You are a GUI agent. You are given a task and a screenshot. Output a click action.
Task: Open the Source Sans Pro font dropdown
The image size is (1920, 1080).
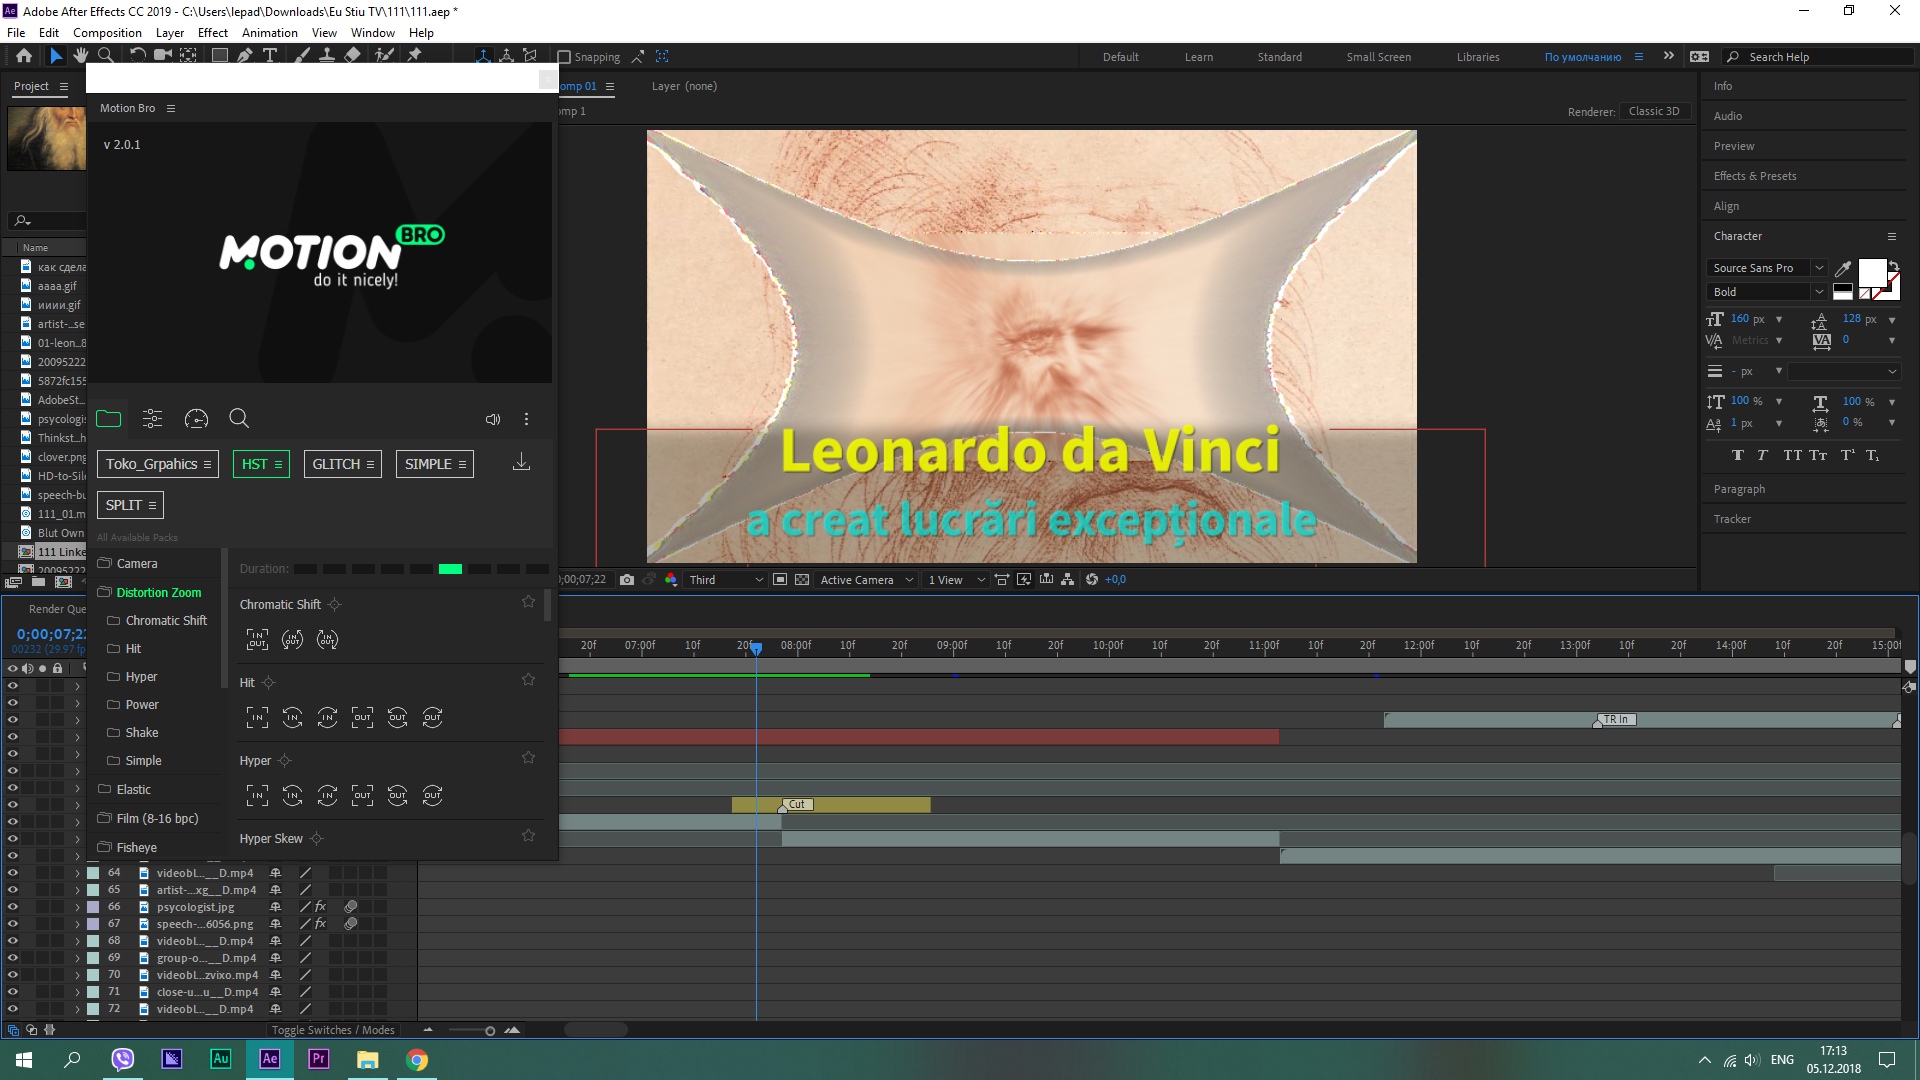point(1819,268)
